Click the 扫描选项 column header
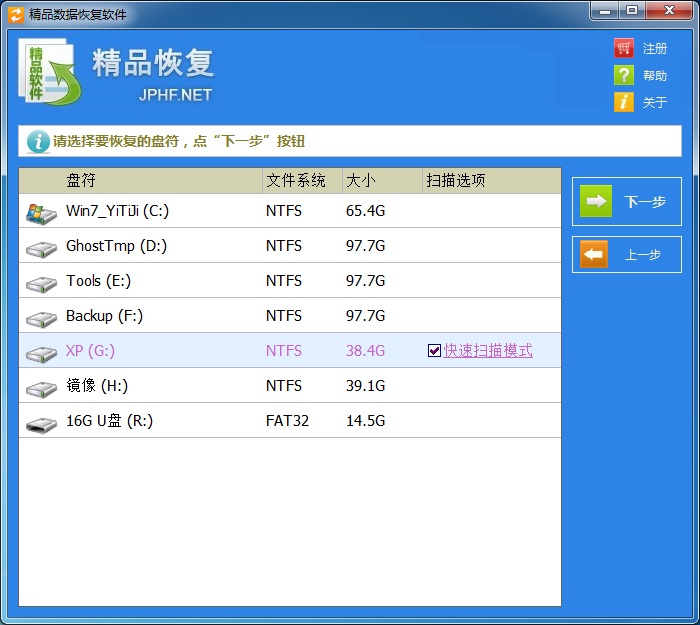The height and width of the screenshot is (625, 700). (492, 180)
